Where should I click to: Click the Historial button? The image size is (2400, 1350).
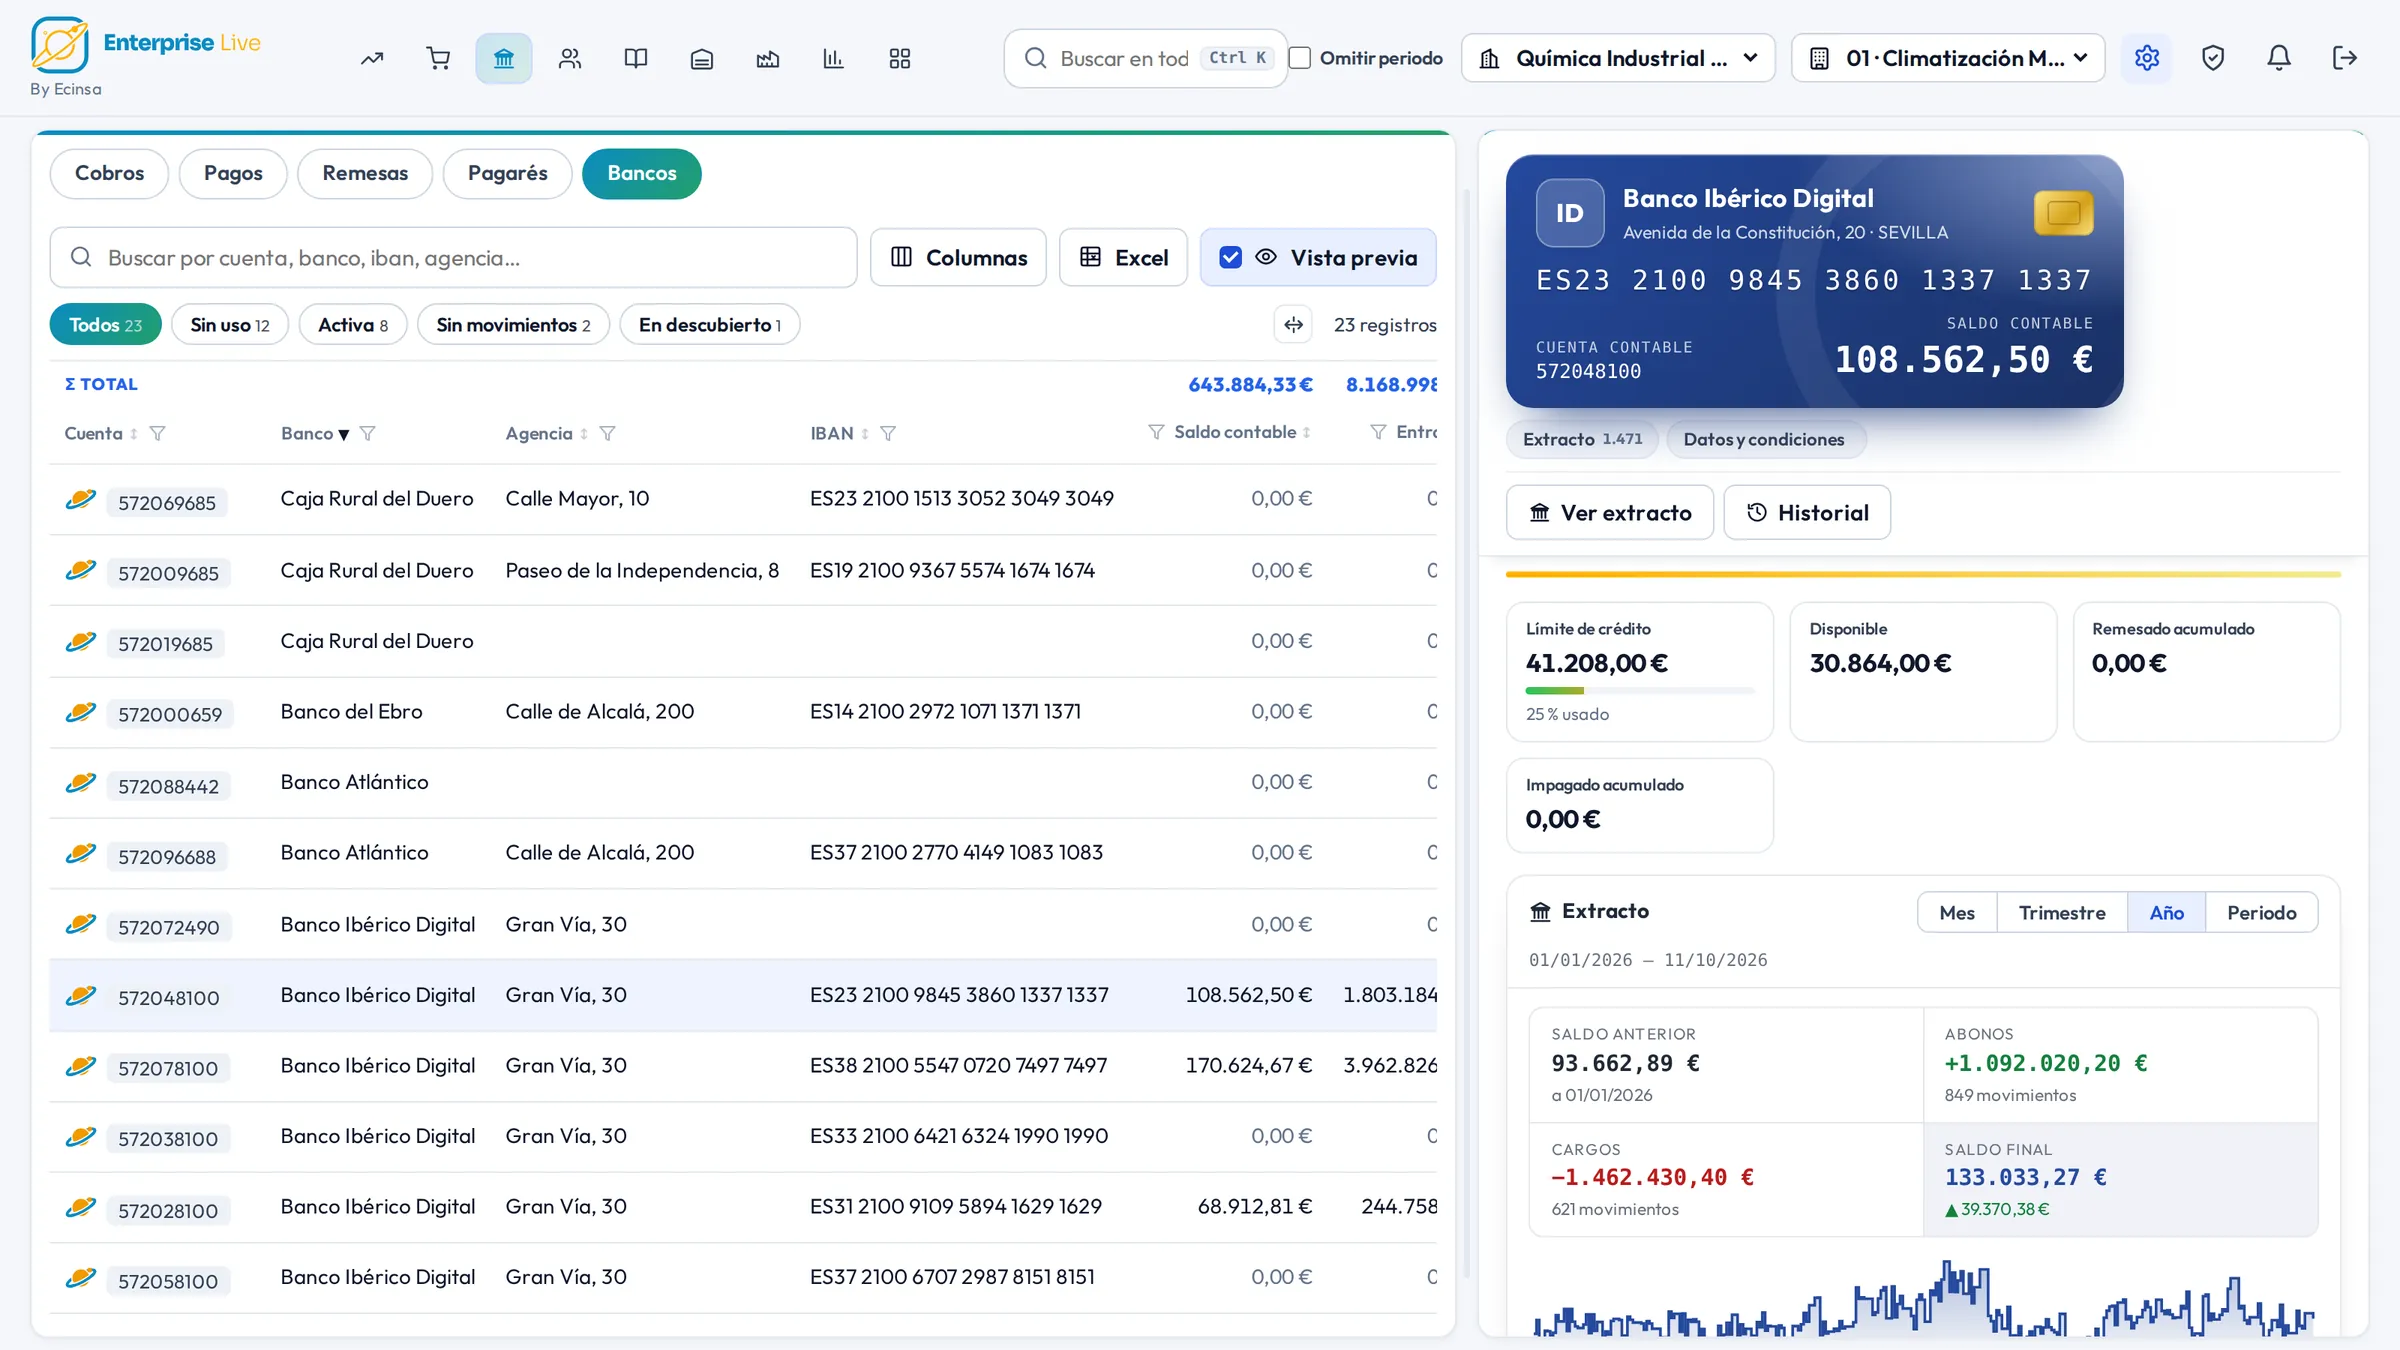1807,513
